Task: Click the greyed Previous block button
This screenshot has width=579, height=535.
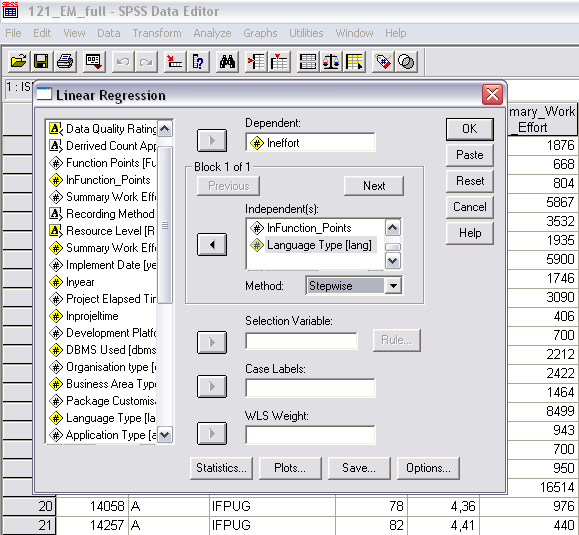Action: [x=229, y=186]
